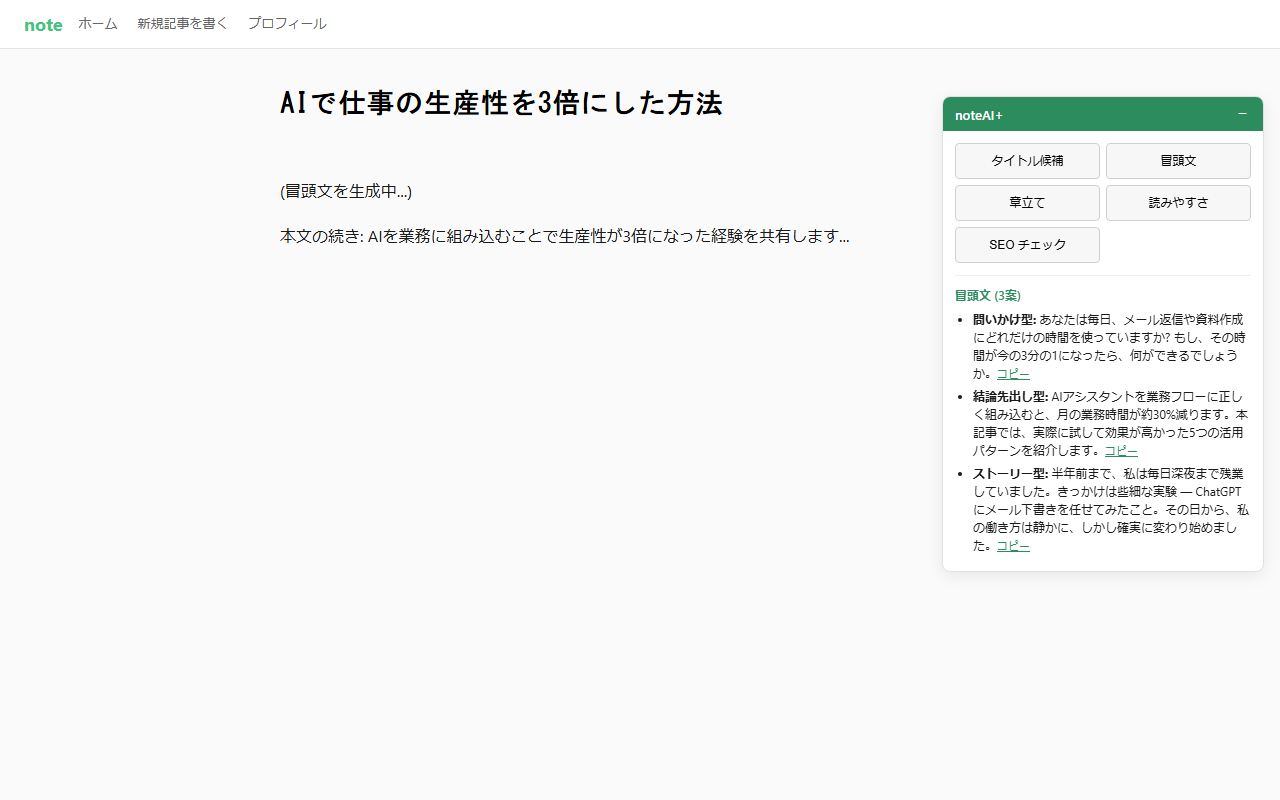Copy the 結論先出し型 opening suggestion
This screenshot has width=1280, height=800.
click(1121, 451)
